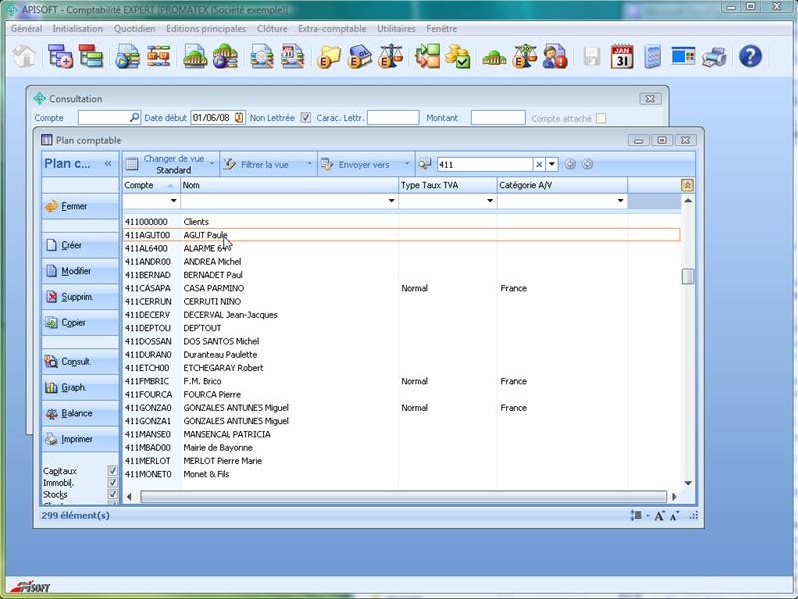Click the vertical scrollbar thumb in account list
The image size is (798, 599).
[x=688, y=276]
